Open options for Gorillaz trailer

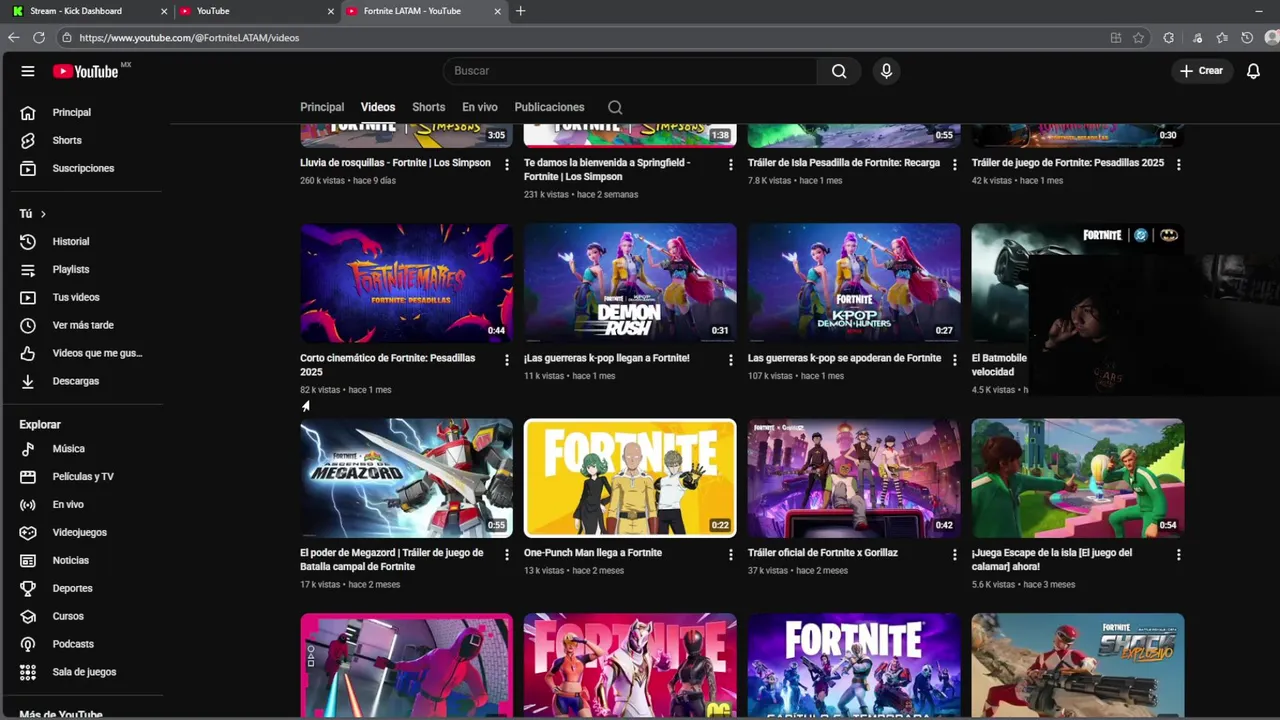pos(955,555)
